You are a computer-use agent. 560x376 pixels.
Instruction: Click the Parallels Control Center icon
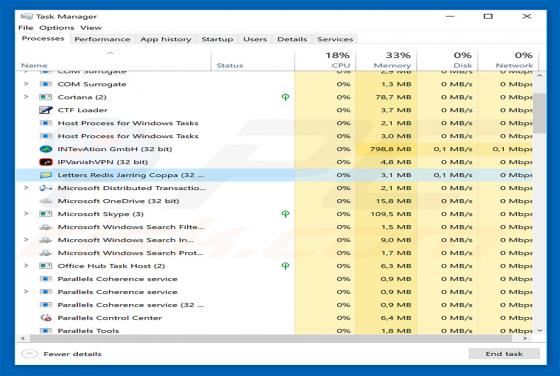coord(46,318)
